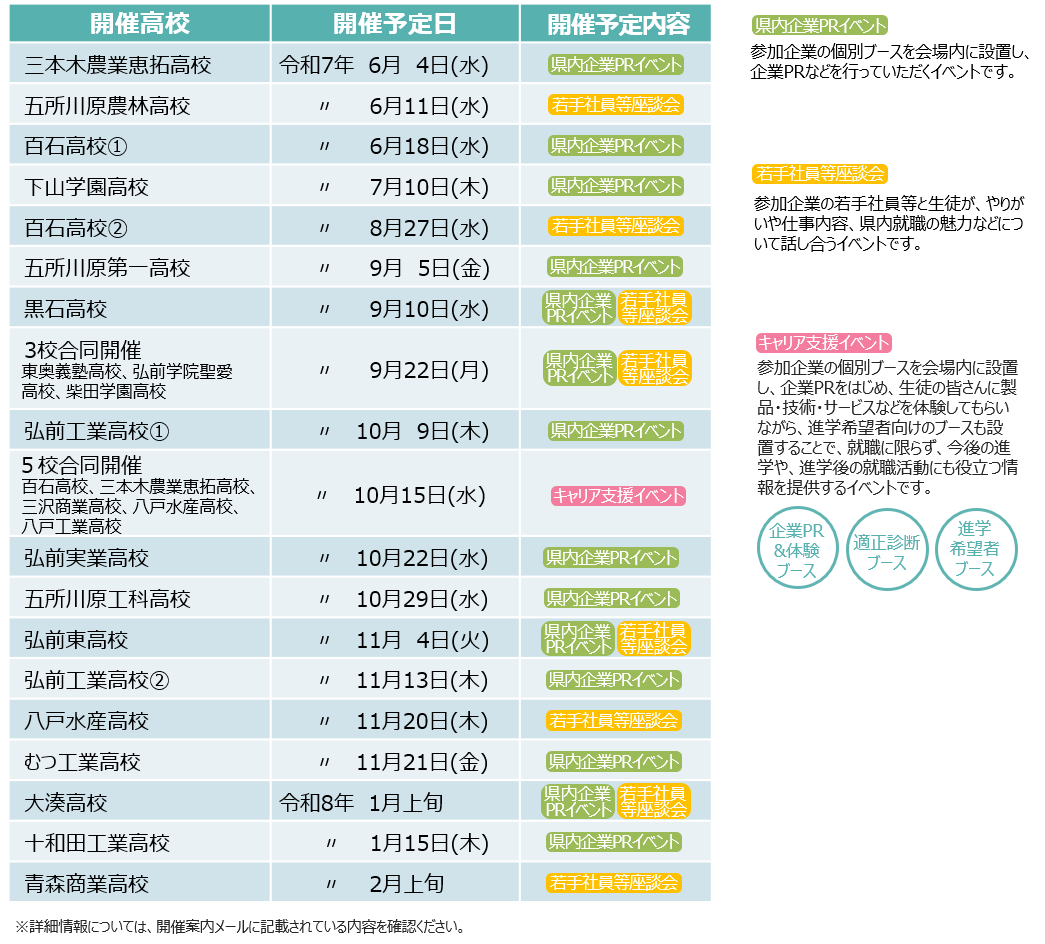Click the 適正診断ブース circle
This screenshot has height=944, width=1045.
pos(886,549)
